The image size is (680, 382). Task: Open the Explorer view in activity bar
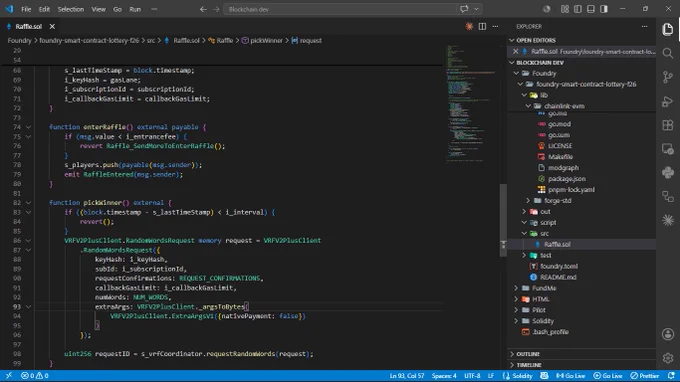668,29
